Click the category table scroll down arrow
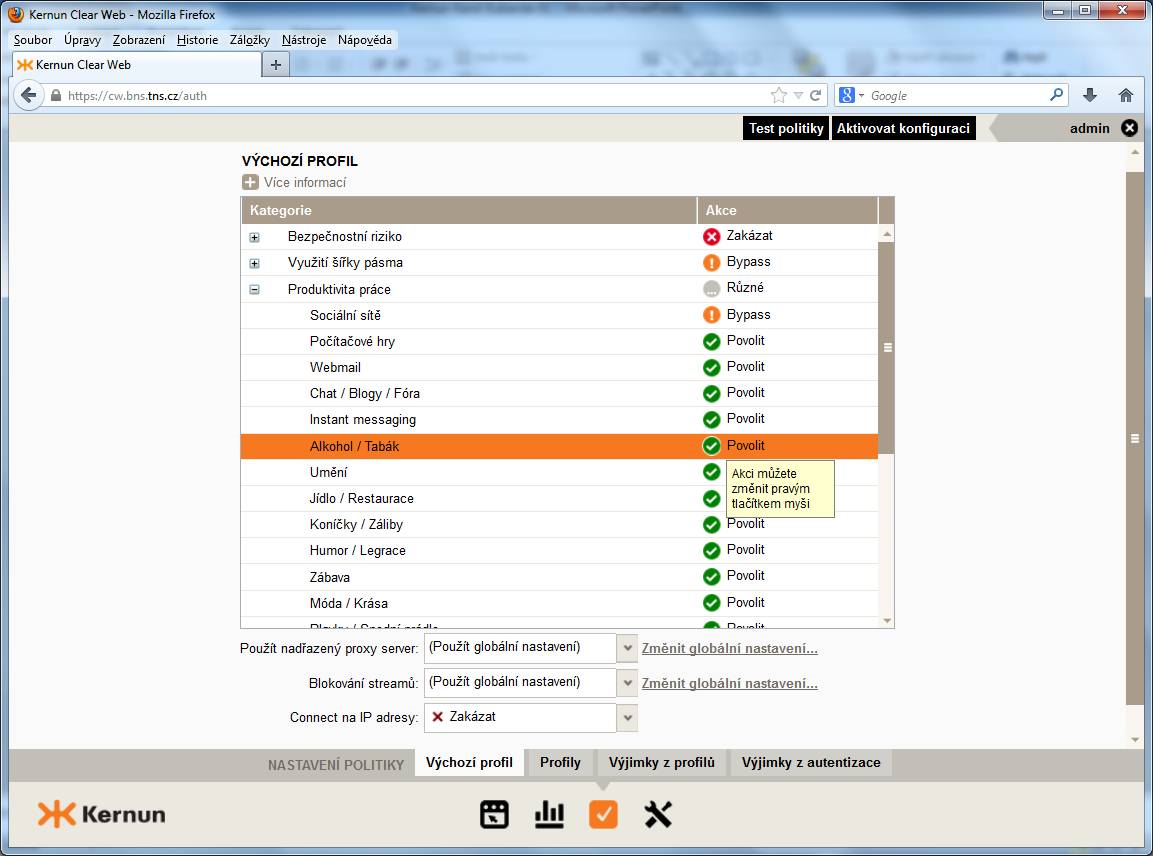 coord(887,621)
